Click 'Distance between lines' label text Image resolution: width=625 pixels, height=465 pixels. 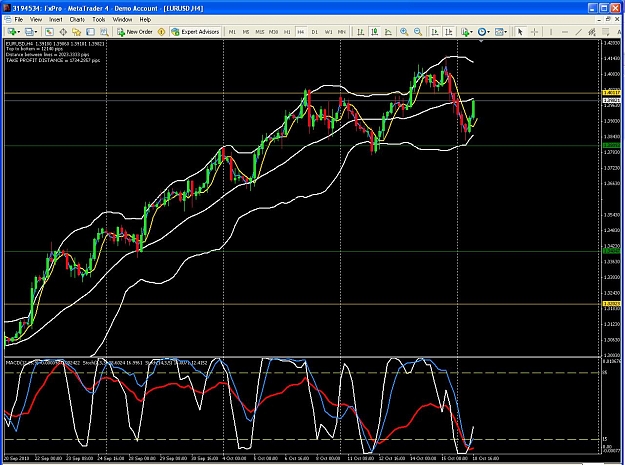click(x=47, y=55)
